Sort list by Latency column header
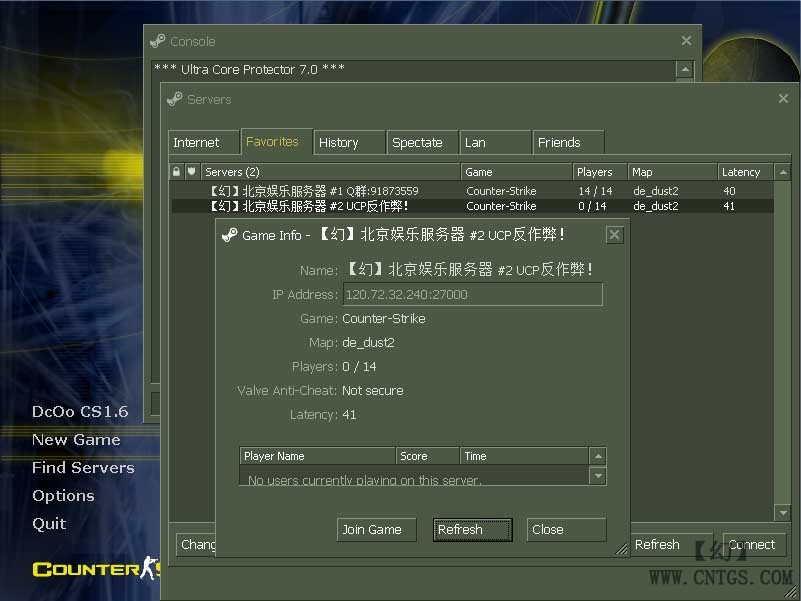Image resolution: width=801 pixels, height=601 pixels. pyautogui.click(x=745, y=172)
